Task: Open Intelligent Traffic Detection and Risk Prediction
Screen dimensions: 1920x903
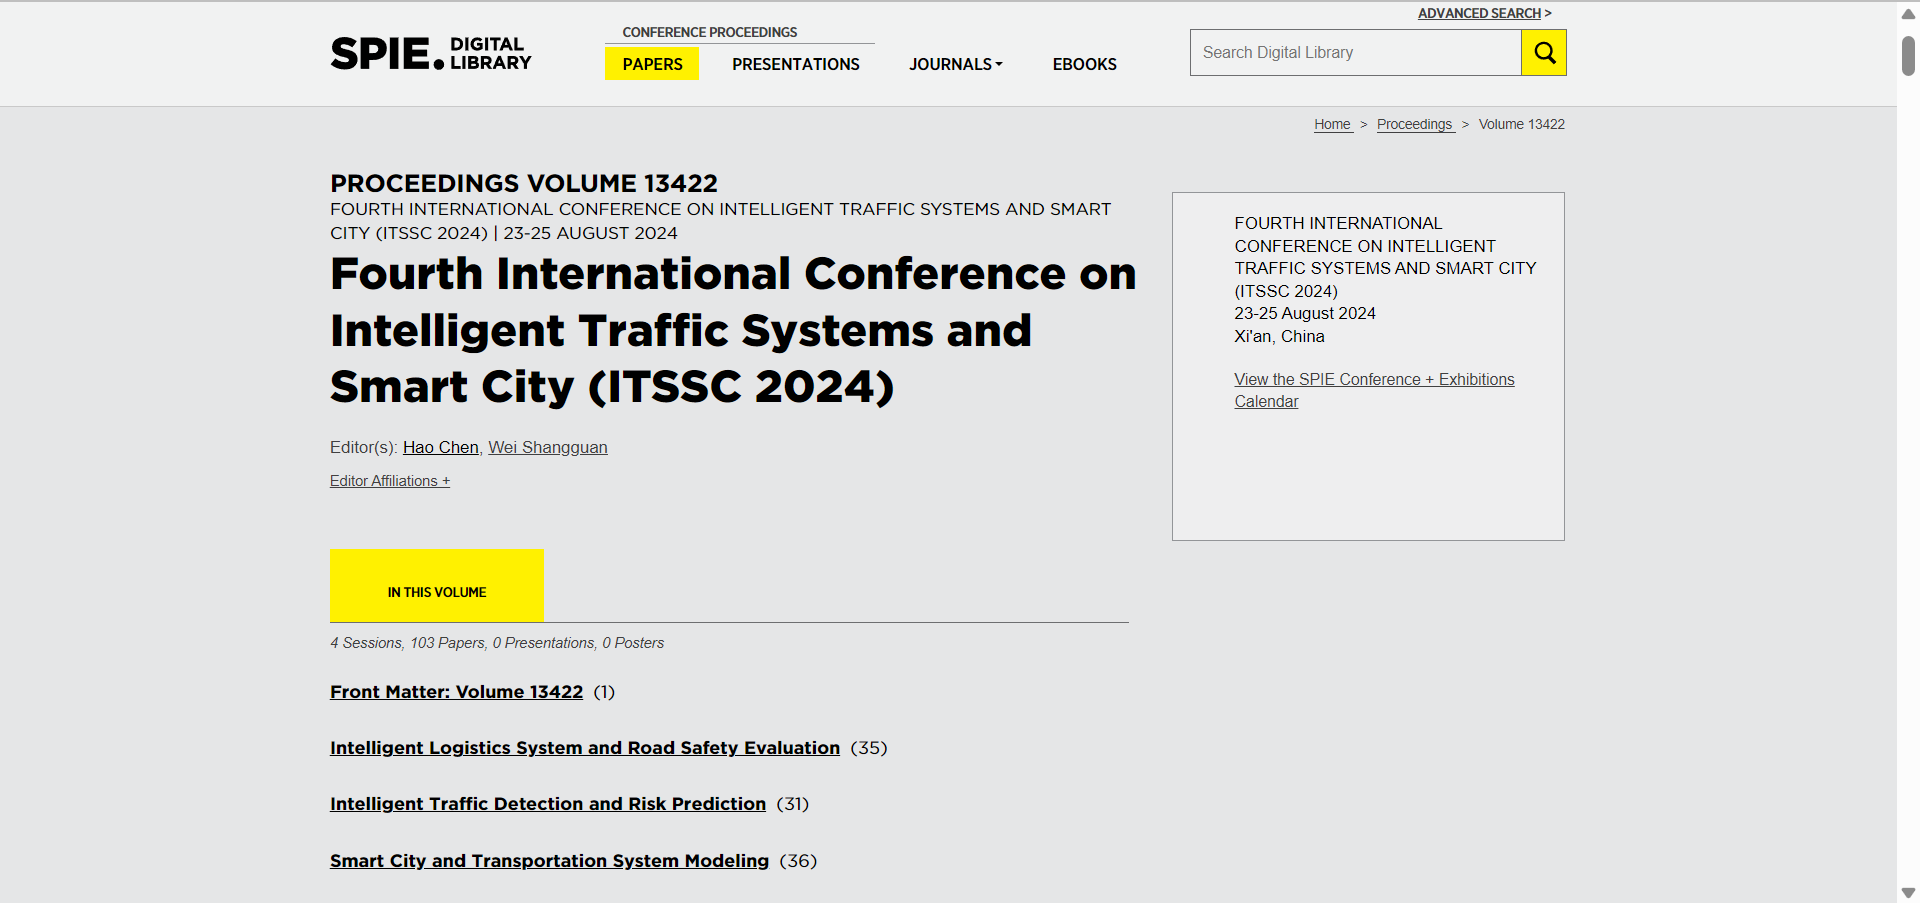Action: pyautogui.click(x=548, y=804)
